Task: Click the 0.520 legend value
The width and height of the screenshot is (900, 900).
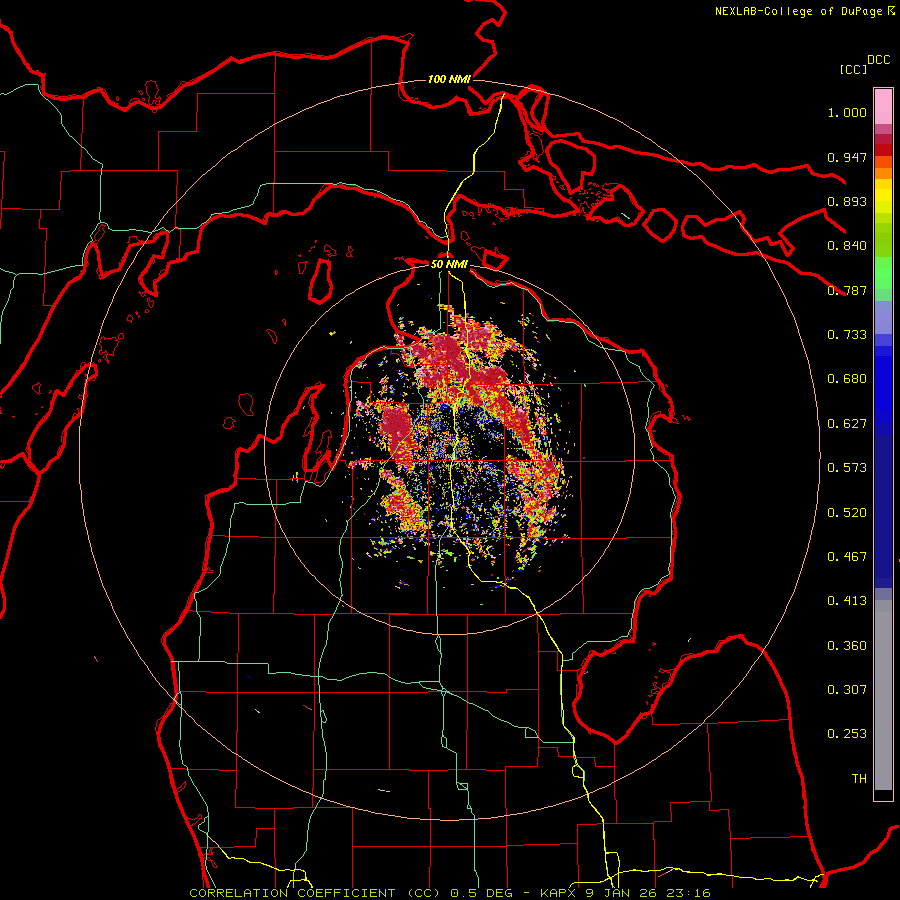Action: tap(847, 513)
